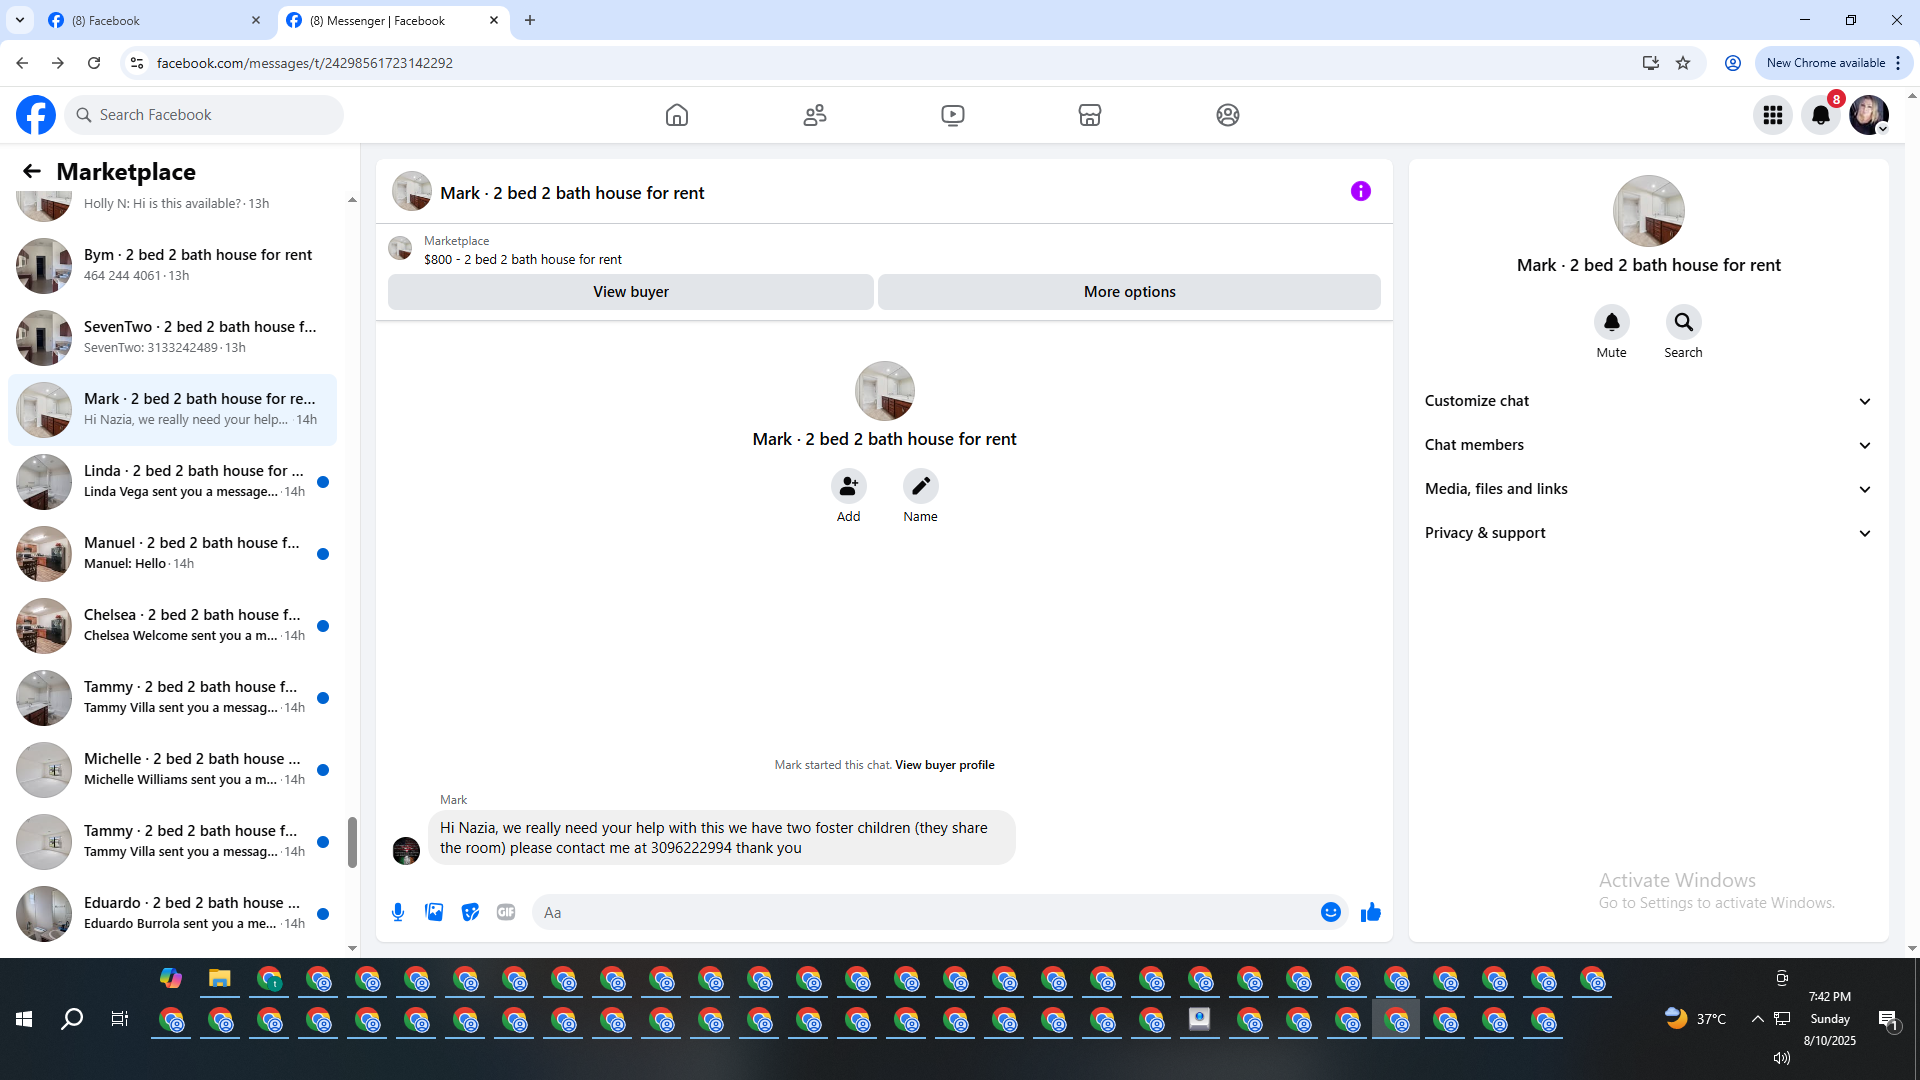Open the GIF picker
Screen dimensions: 1920x1080
[x=506, y=912]
